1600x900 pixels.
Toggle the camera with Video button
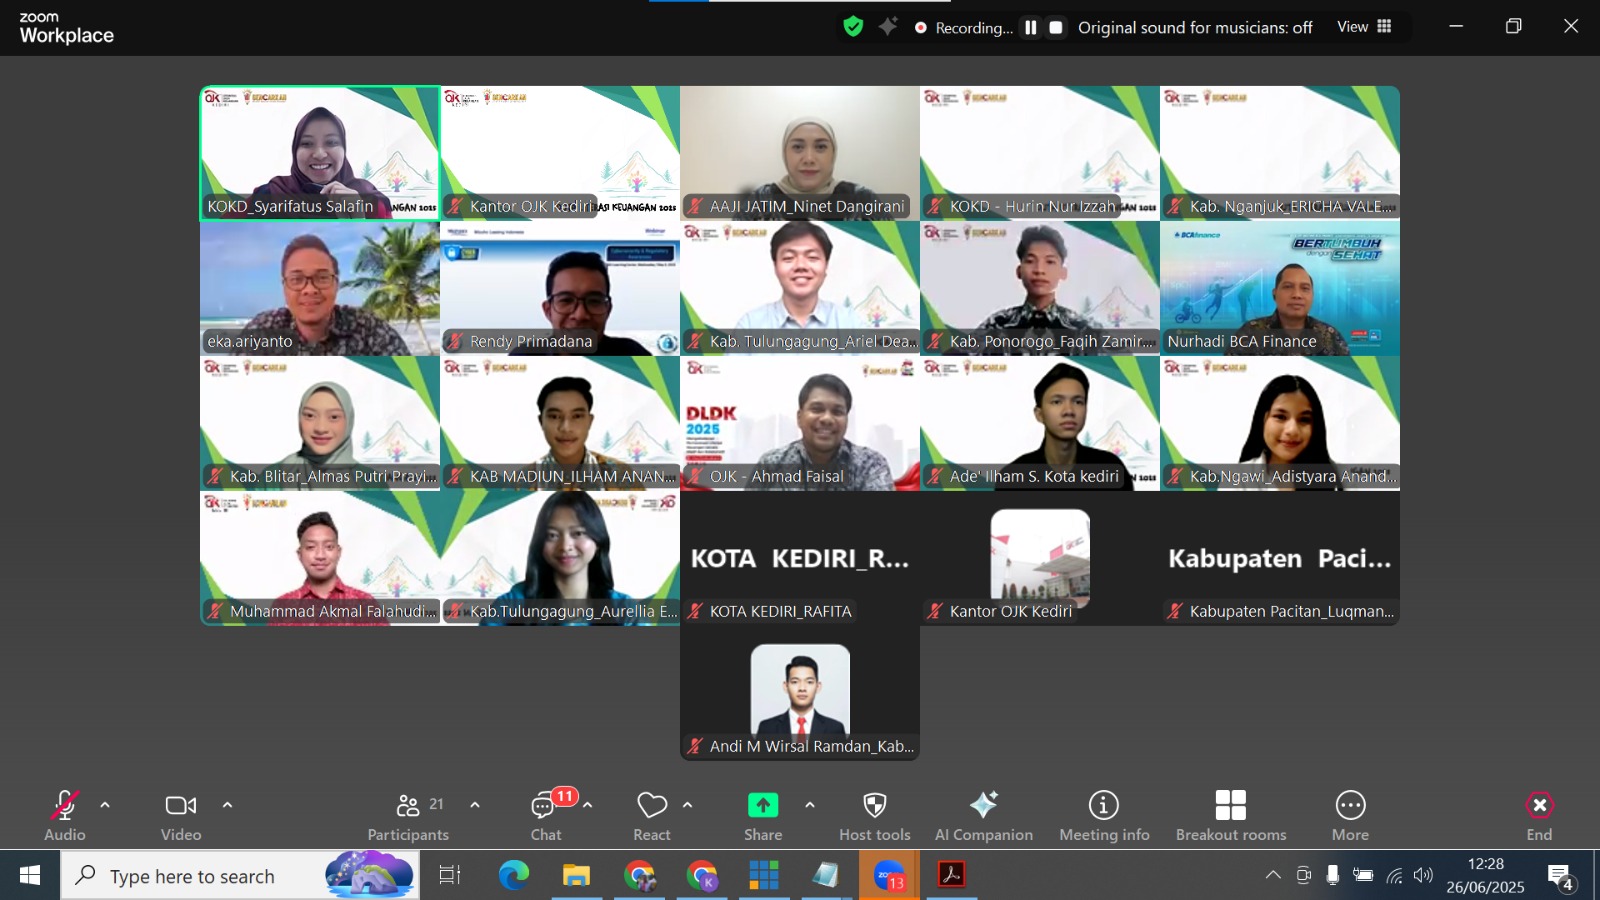(181, 815)
